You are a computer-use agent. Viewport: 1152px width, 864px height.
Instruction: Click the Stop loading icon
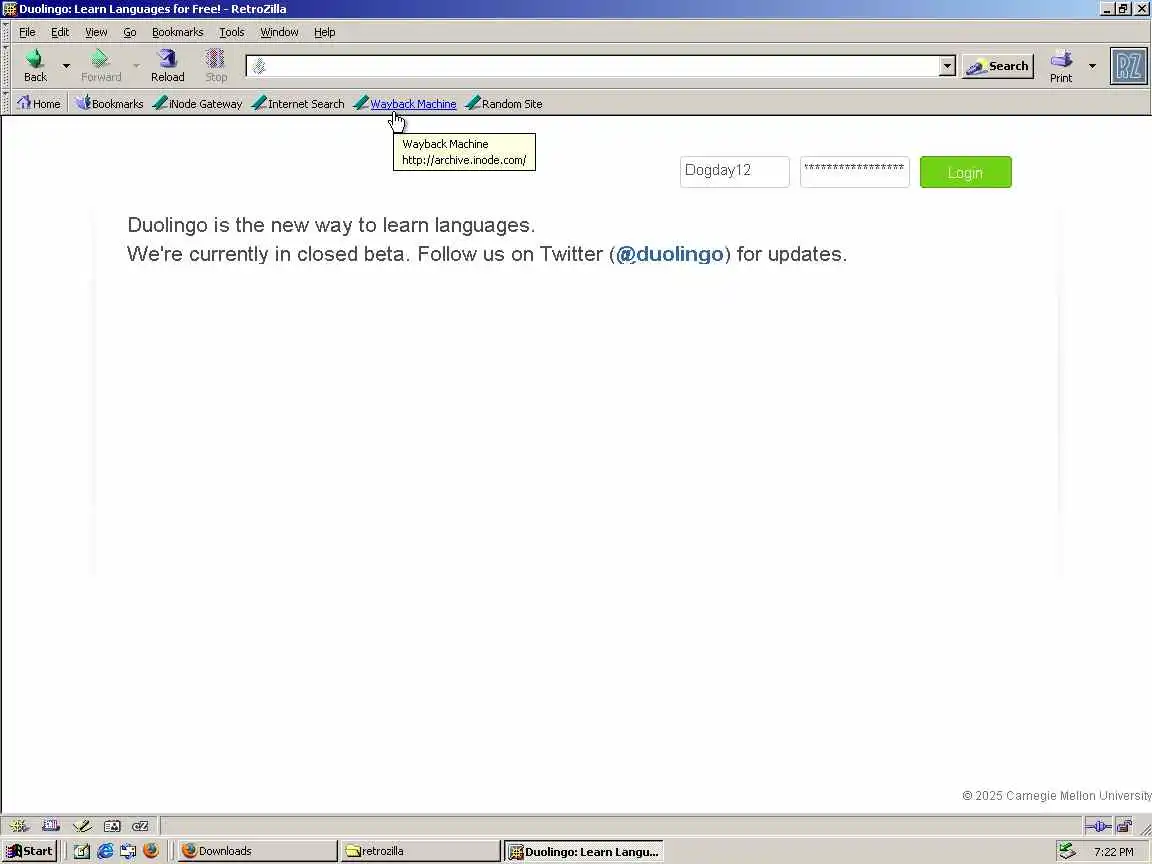(x=216, y=65)
